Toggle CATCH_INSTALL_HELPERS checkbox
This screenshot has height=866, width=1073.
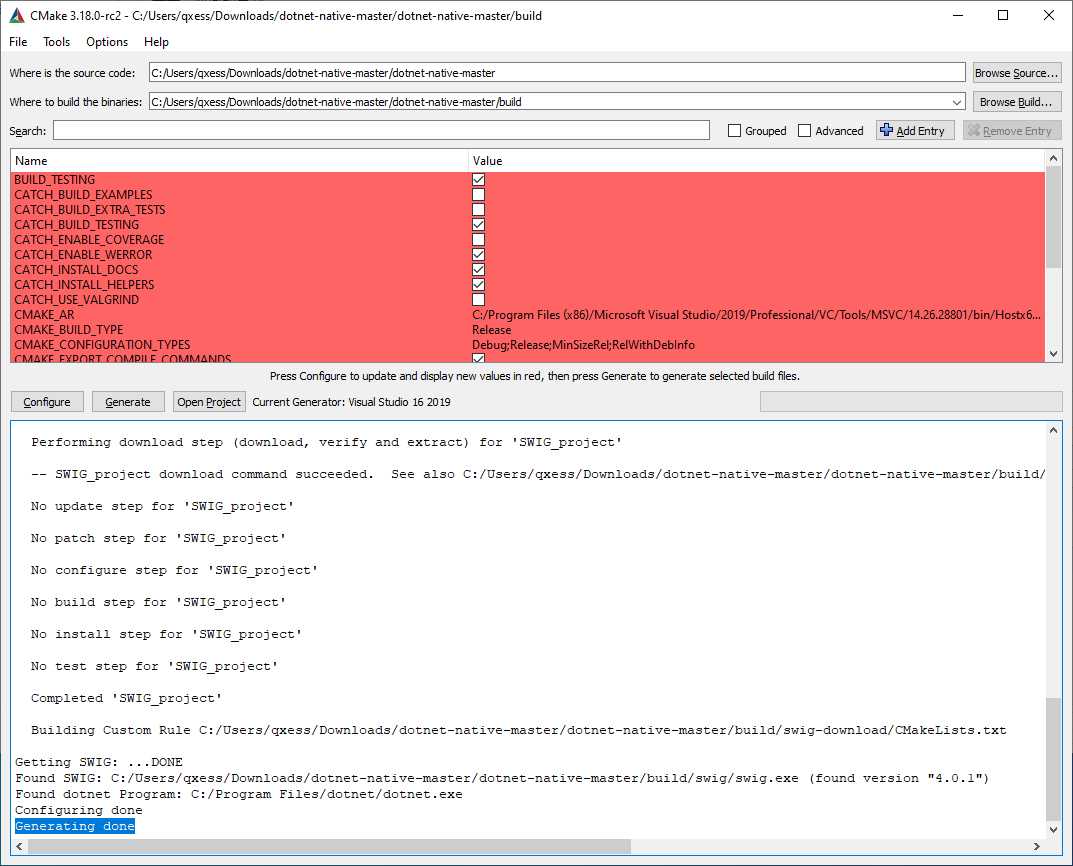click(478, 285)
